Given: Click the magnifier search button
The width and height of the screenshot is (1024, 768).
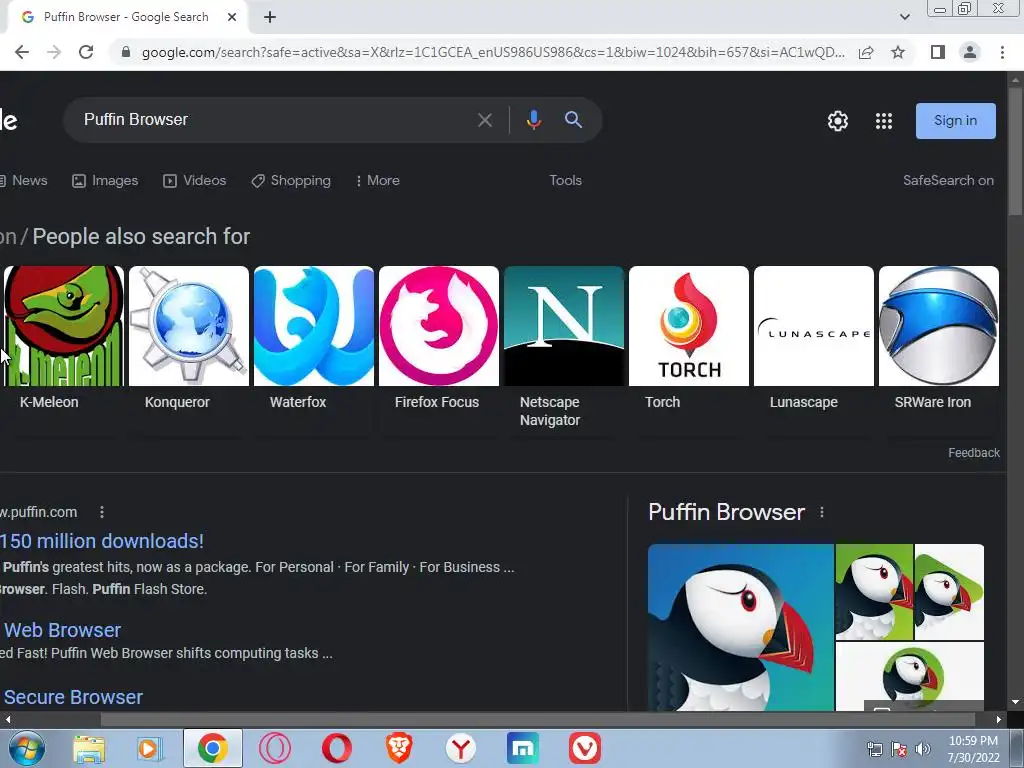Looking at the screenshot, I should click(573, 120).
